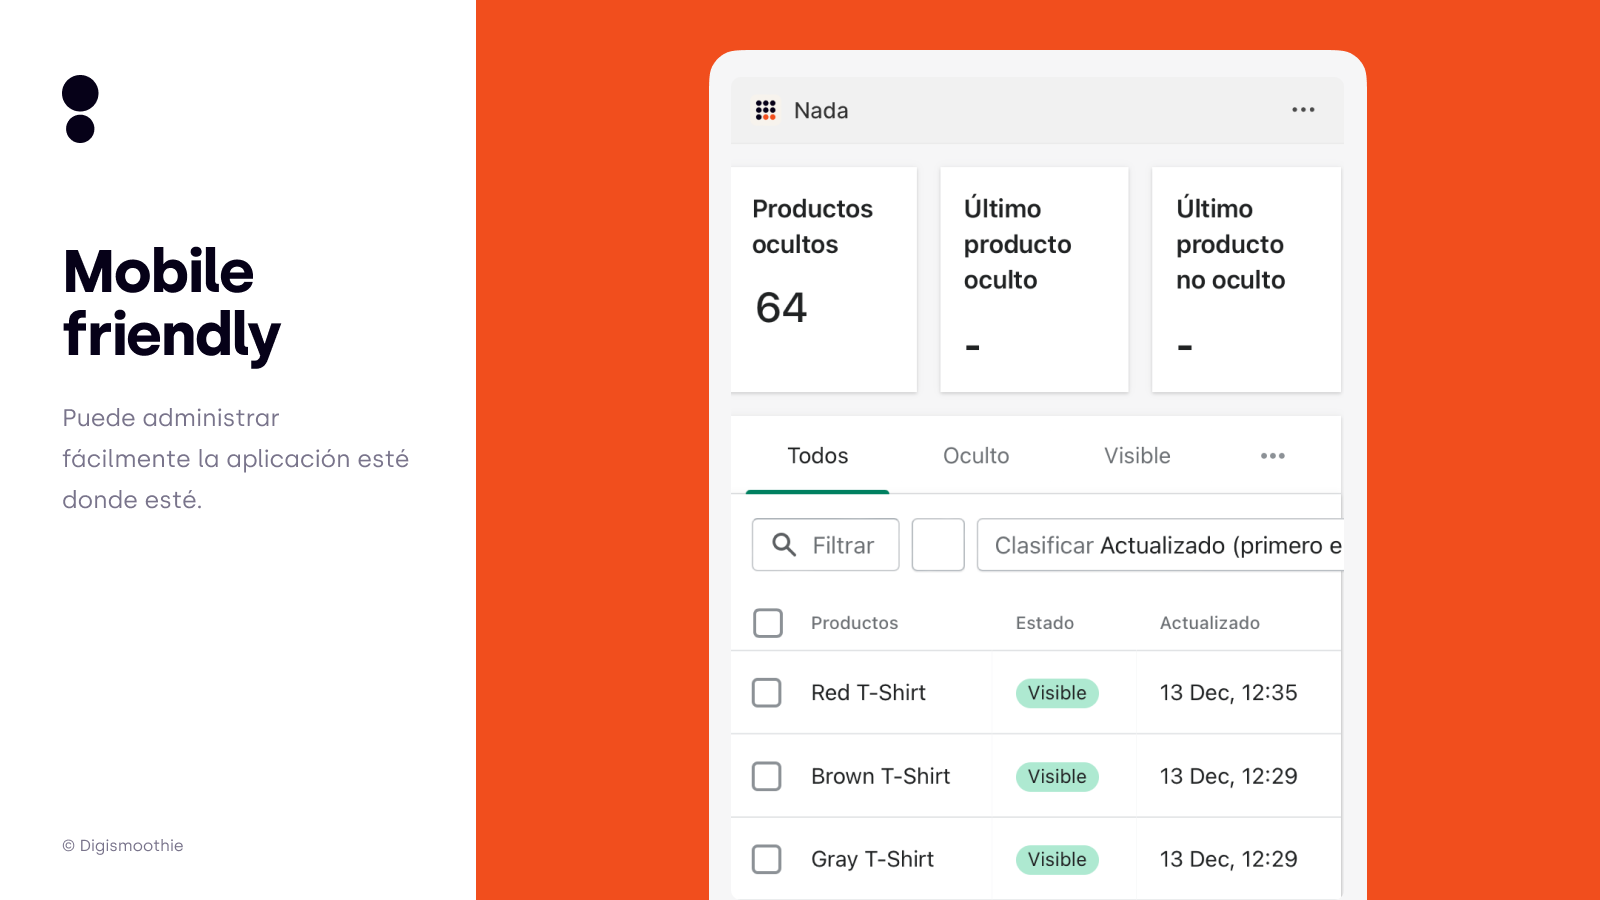Click the Productos column header

coord(855,623)
